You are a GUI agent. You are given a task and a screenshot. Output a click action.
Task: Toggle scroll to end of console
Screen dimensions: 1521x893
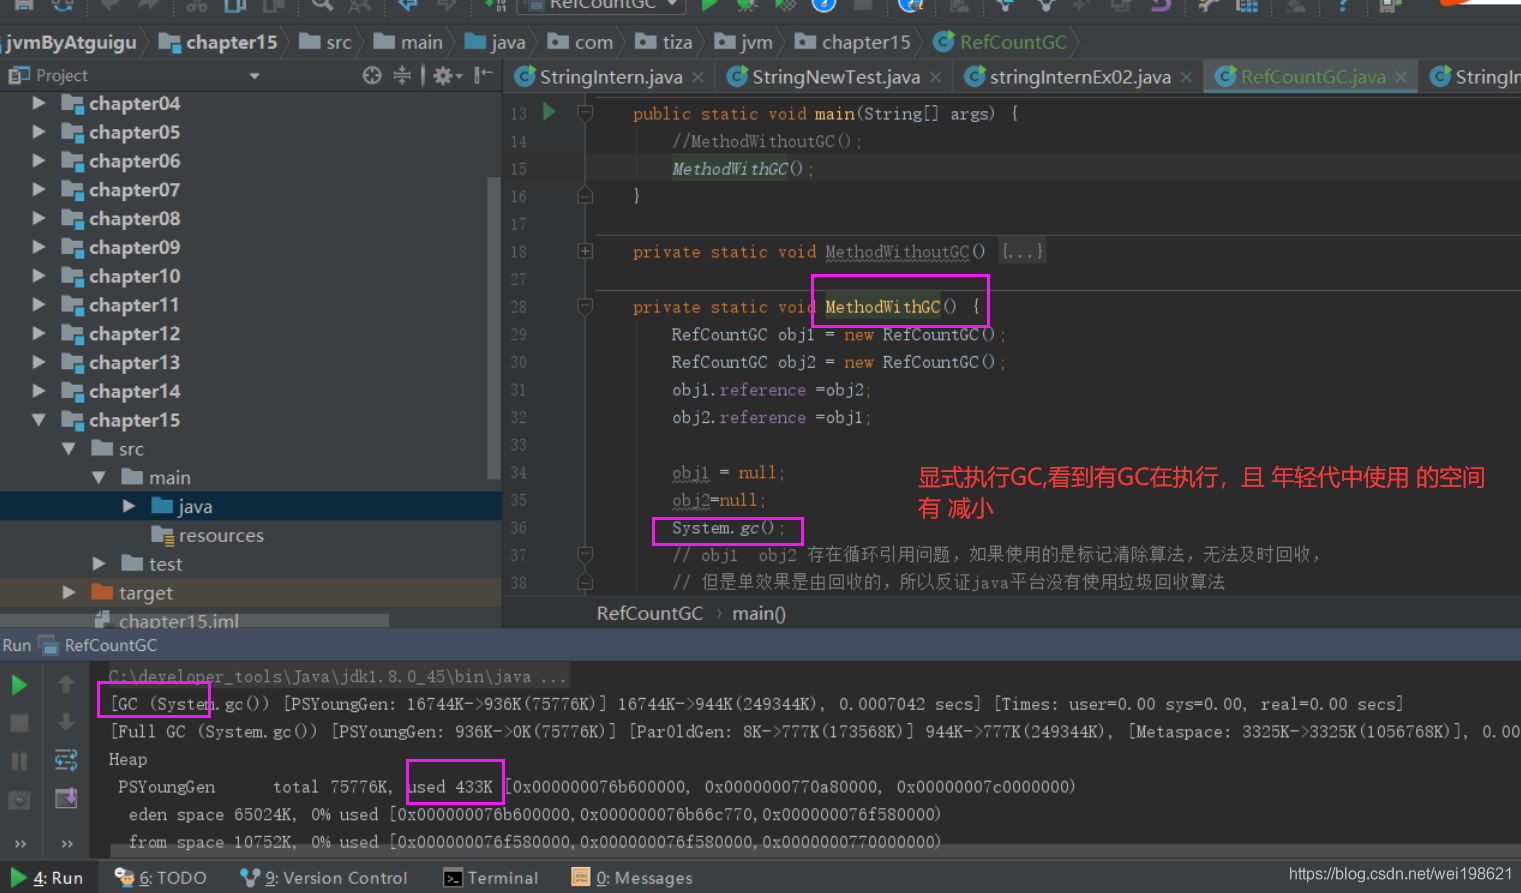tap(66, 799)
